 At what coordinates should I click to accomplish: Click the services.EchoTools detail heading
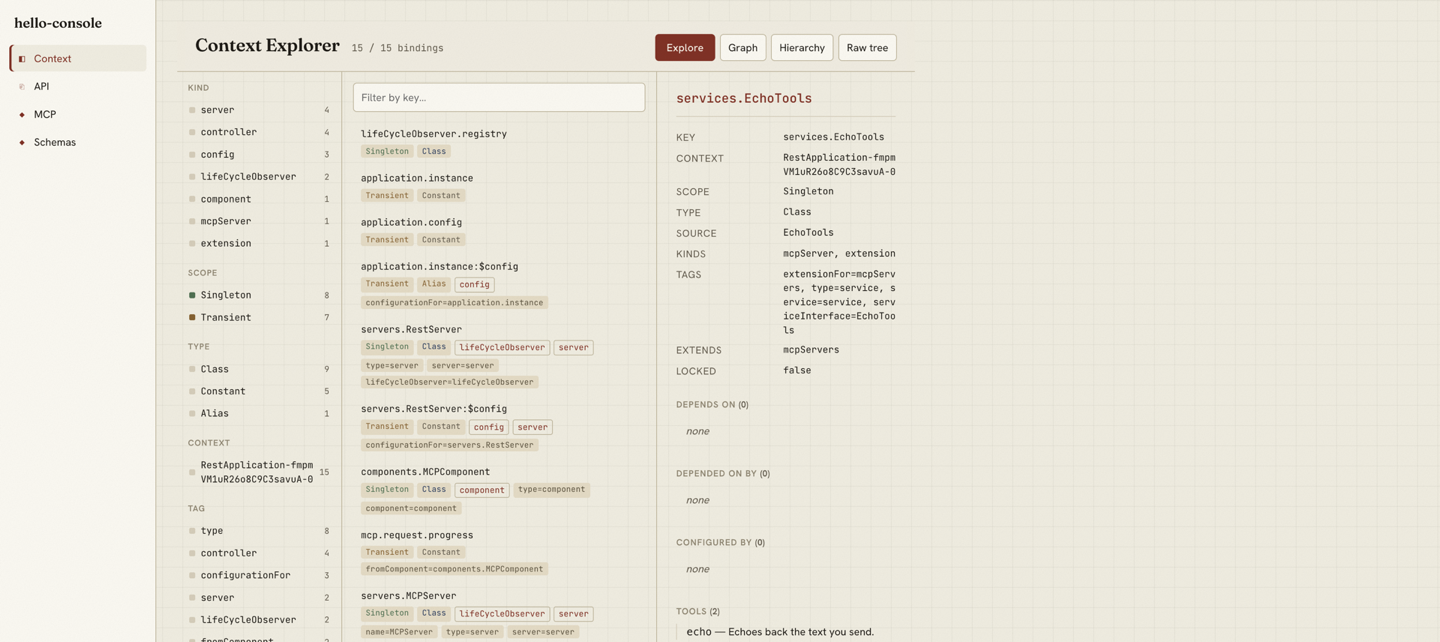click(x=744, y=98)
